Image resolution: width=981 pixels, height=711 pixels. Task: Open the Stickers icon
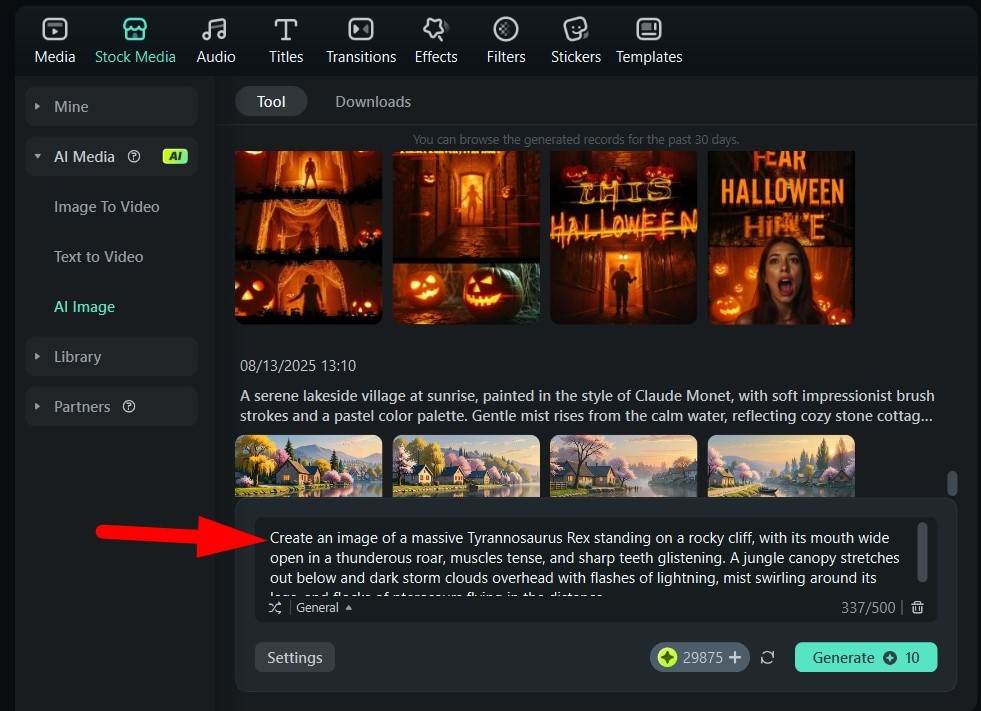click(576, 29)
